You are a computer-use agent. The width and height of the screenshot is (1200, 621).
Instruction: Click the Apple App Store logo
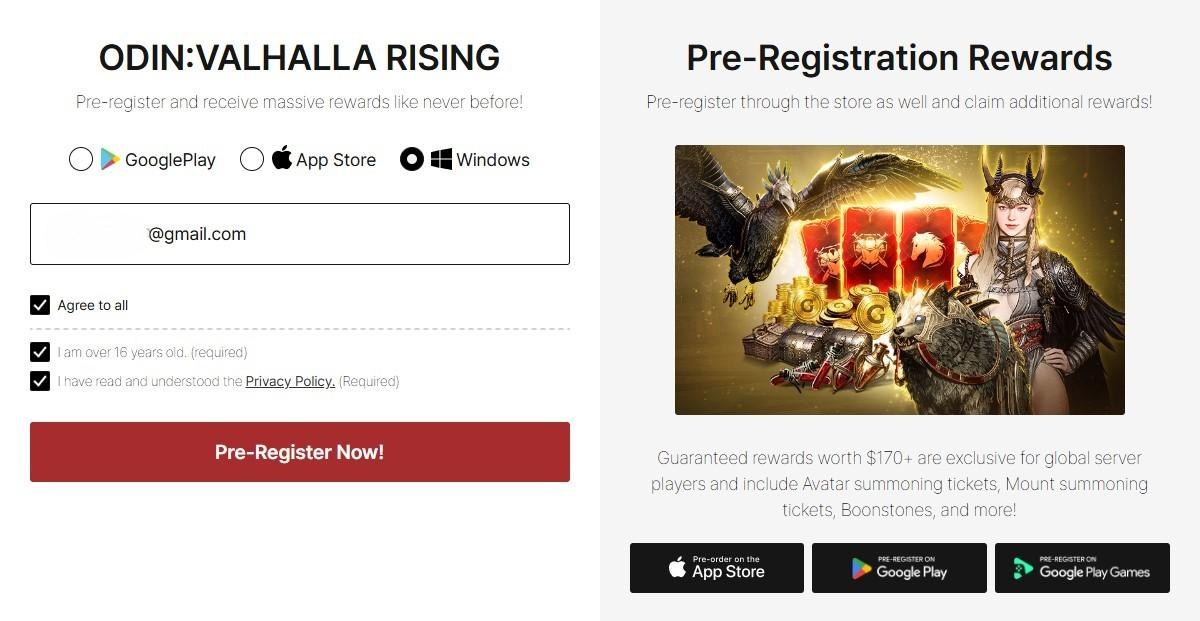282,158
